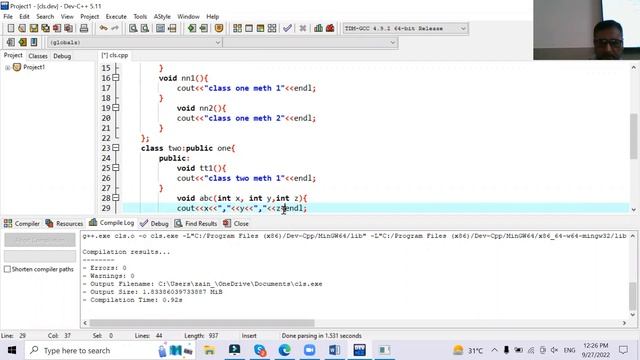This screenshot has height=360, width=640.
Task: Expand the Project1 tree node
Action: click(7, 67)
